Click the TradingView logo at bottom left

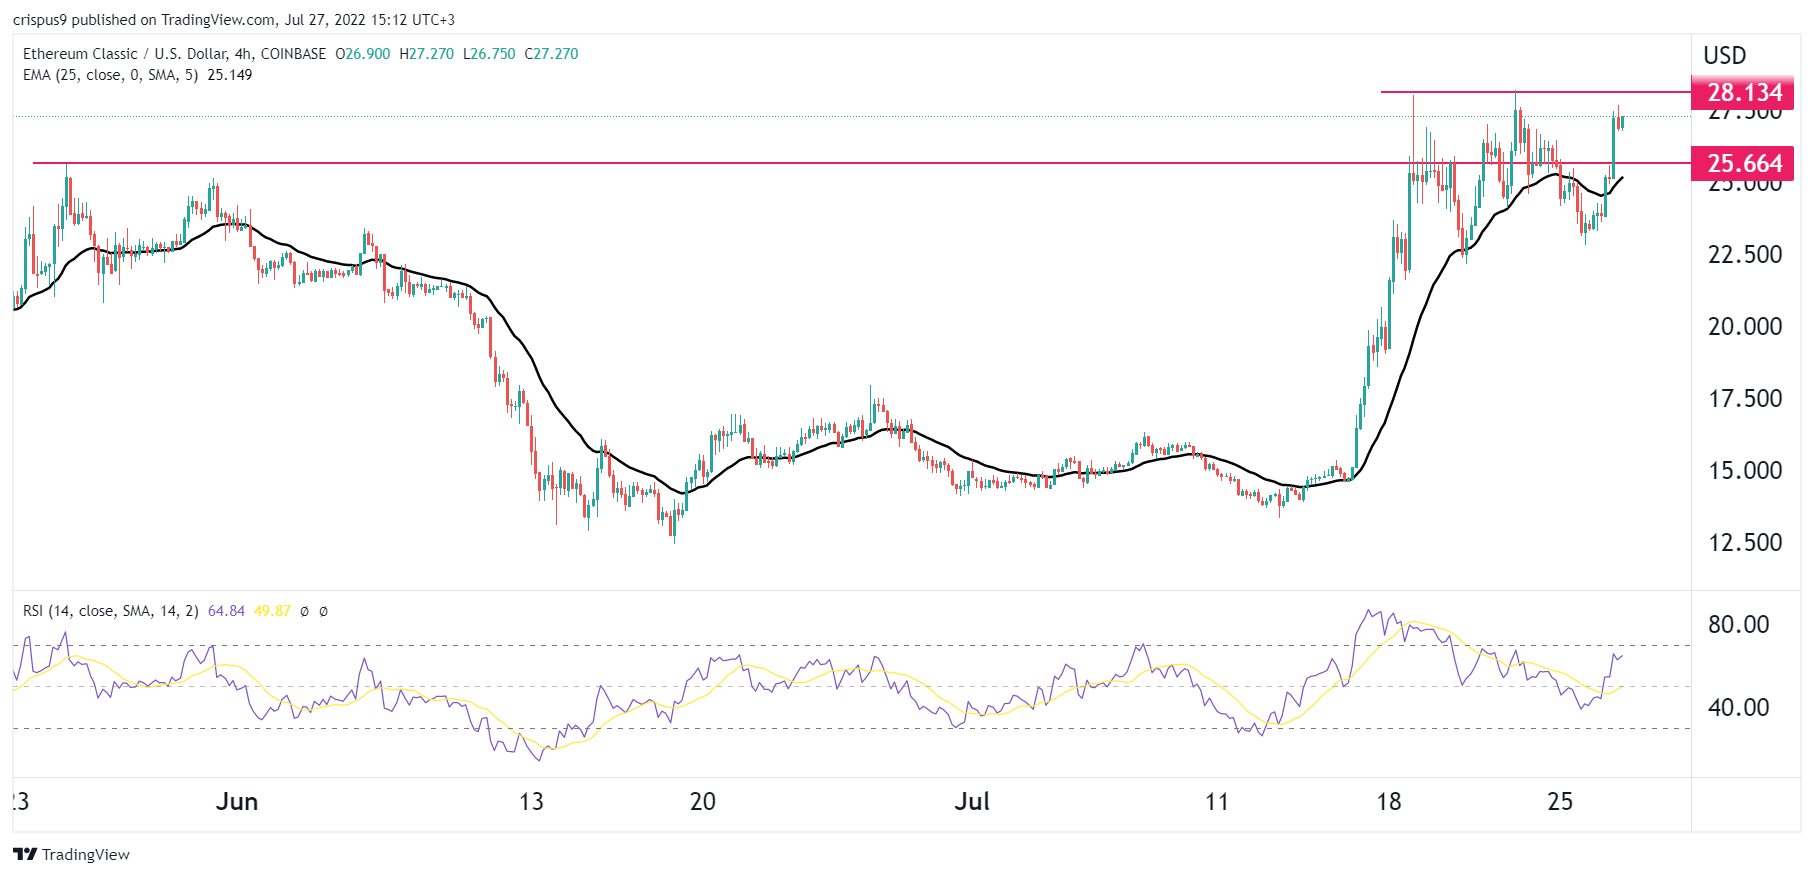[x=71, y=854]
